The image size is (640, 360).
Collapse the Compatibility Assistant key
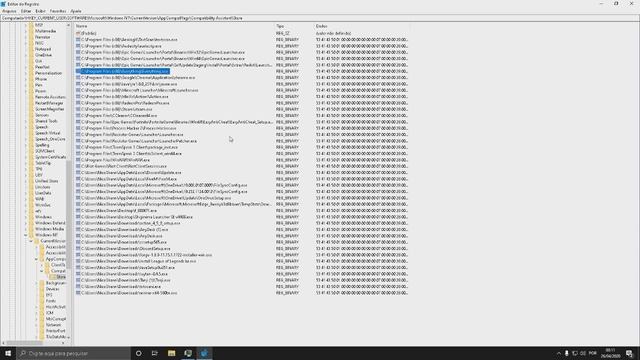(x=42, y=271)
